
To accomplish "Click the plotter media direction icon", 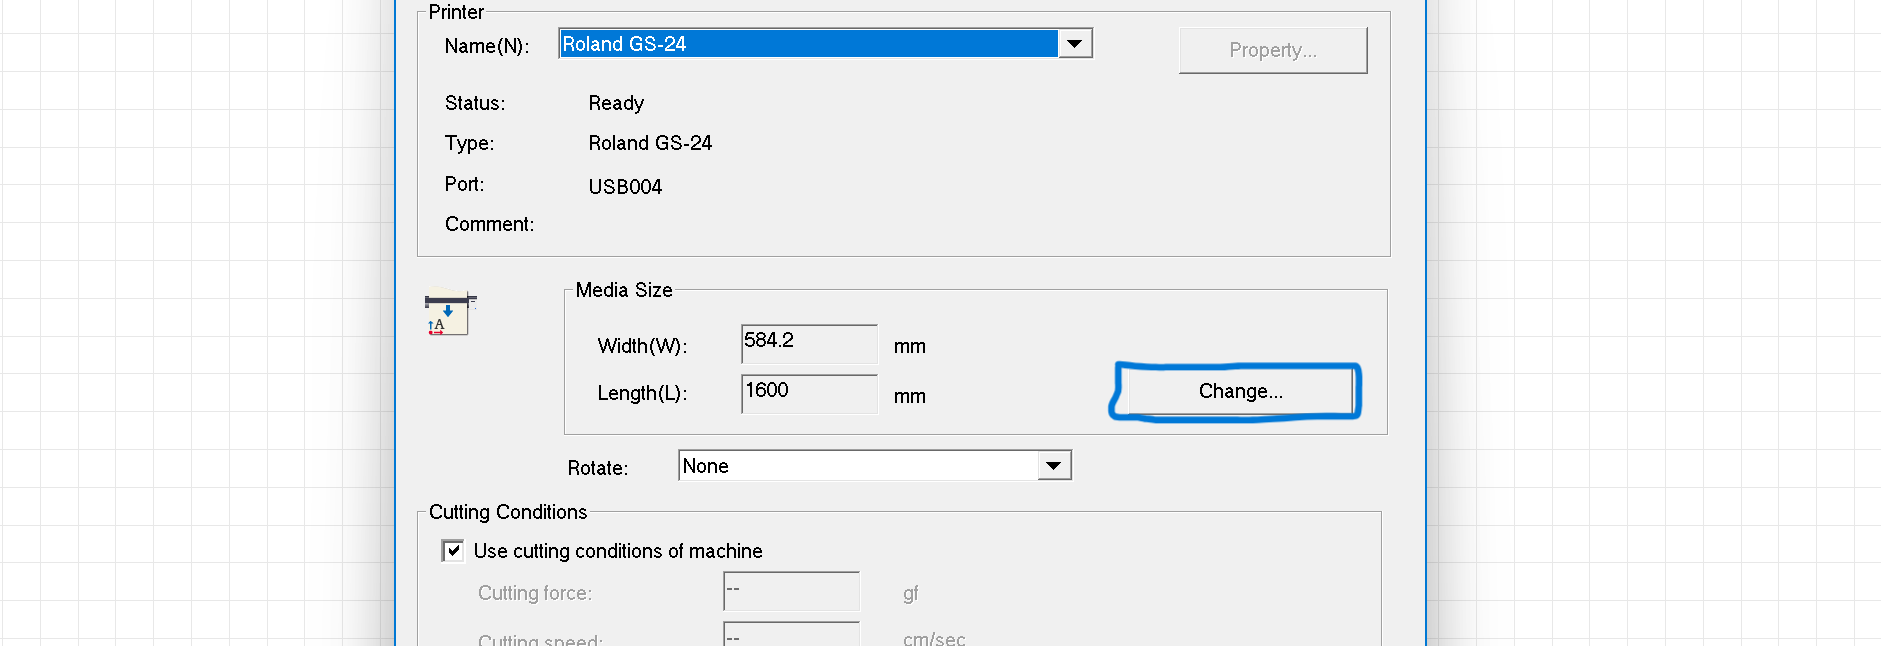I will 449,313.
